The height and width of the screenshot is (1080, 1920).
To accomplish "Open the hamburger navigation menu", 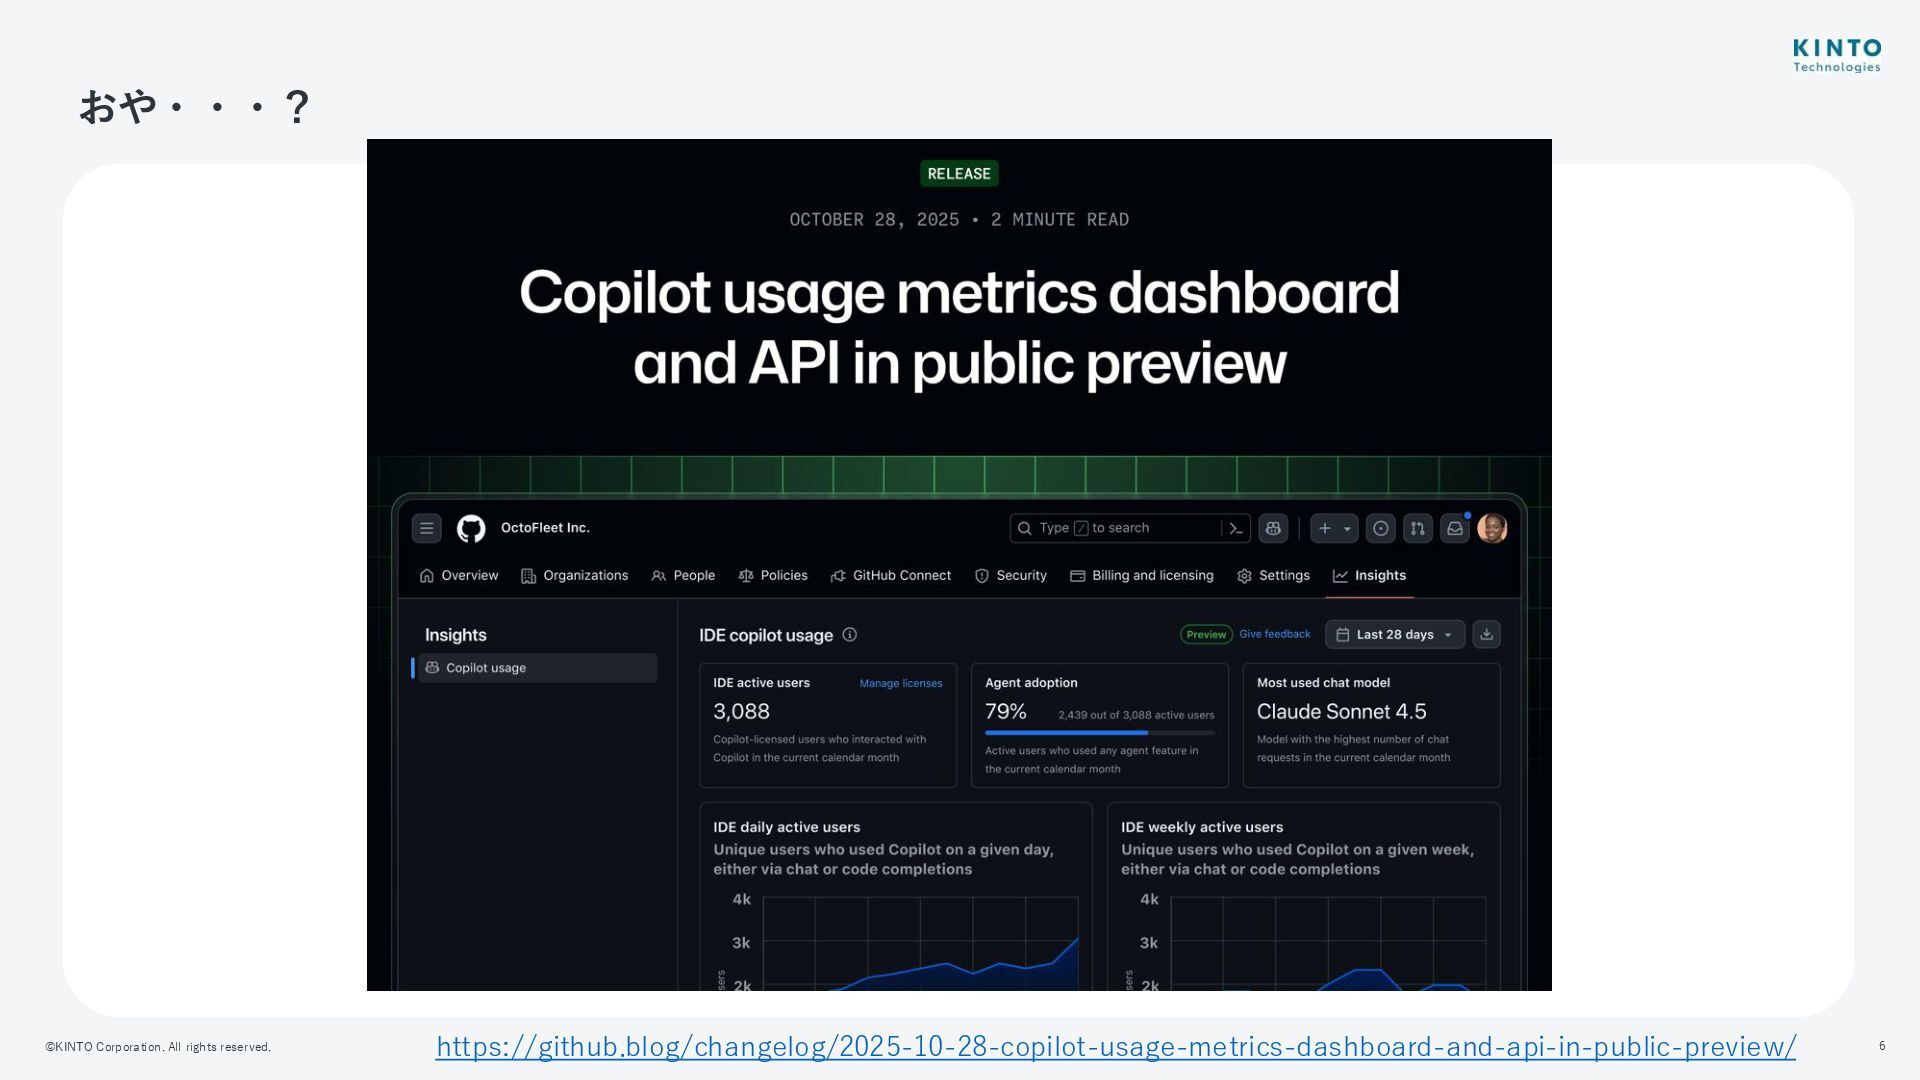I will (x=426, y=528).
